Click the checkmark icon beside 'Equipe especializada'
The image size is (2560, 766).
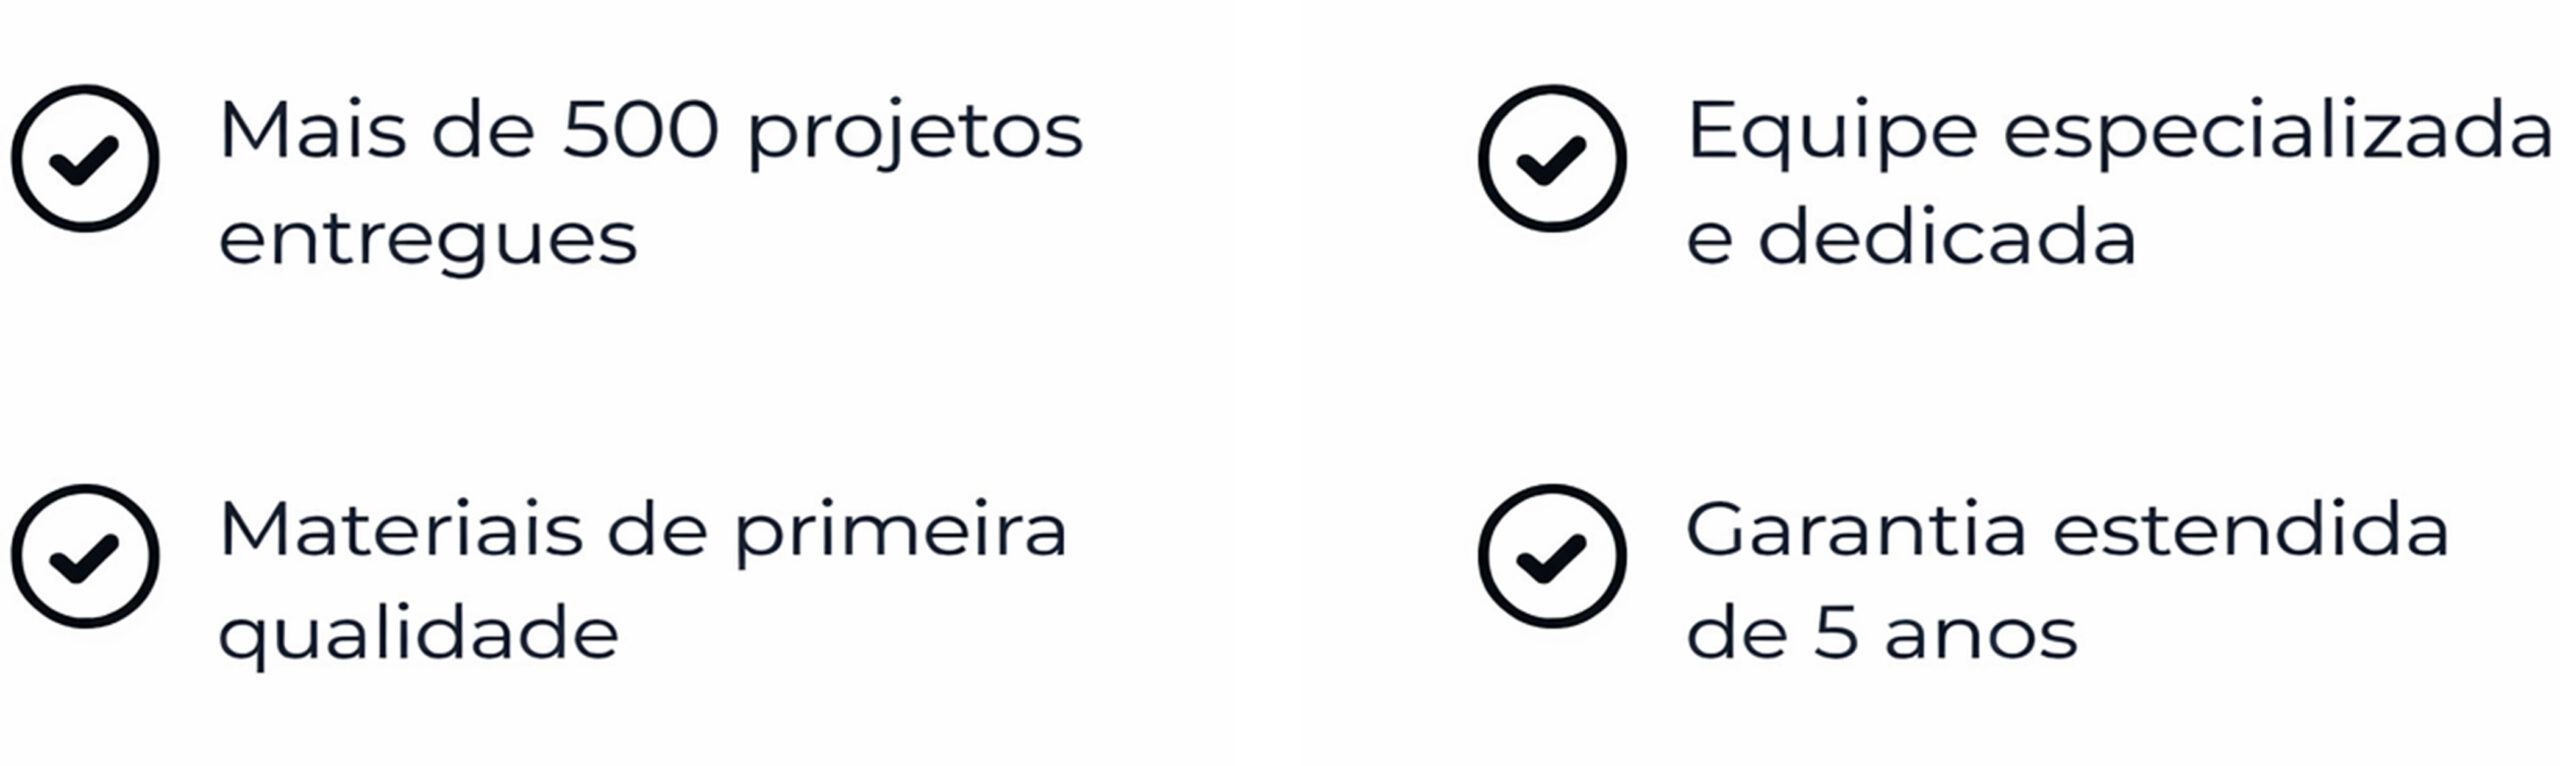point(1552,159)
